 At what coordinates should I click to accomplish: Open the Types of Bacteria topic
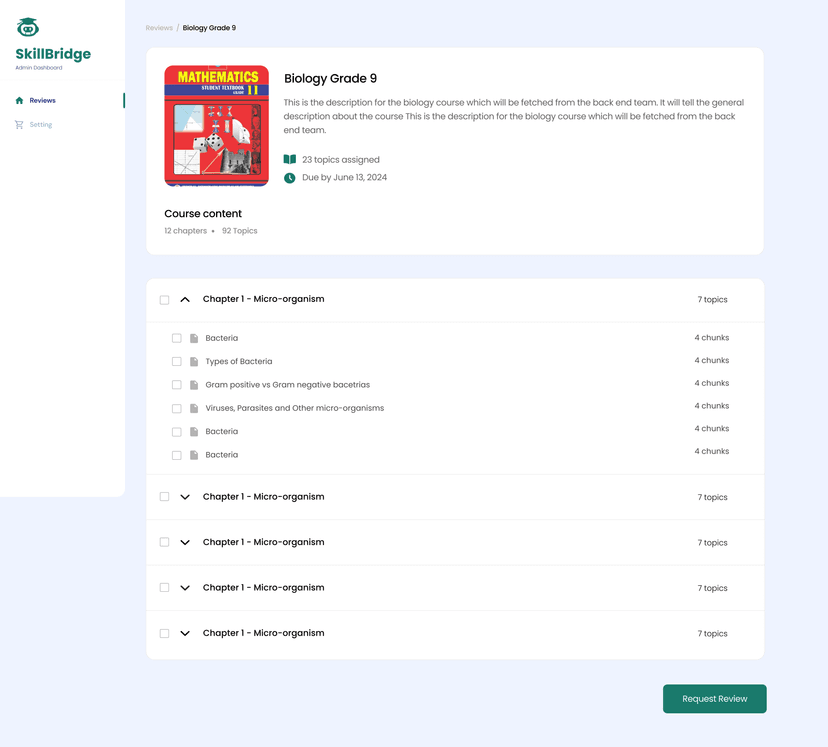239,362
